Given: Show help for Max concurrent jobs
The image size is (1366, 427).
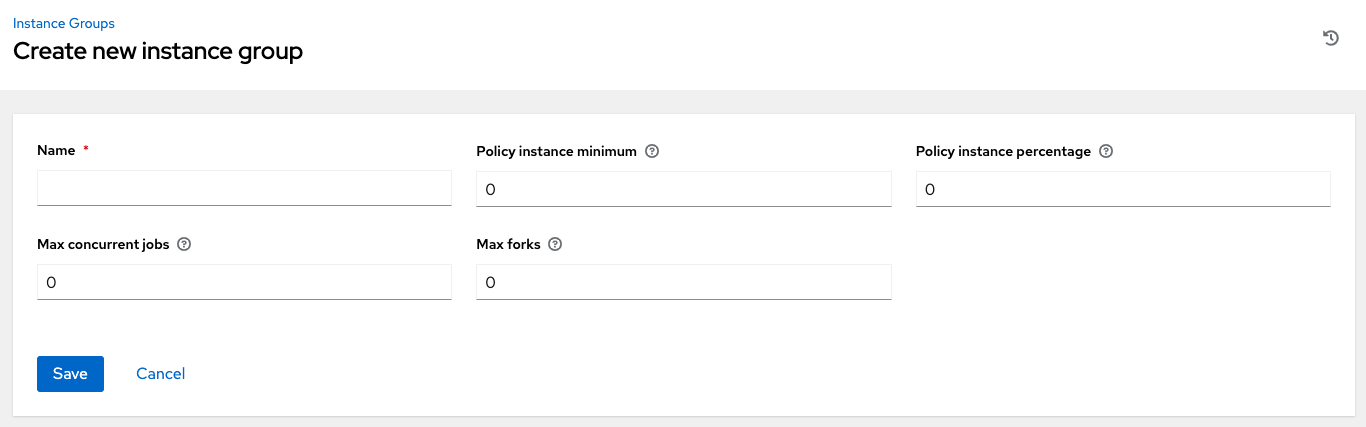Looking at the screenshot, I should coord(184,245).
